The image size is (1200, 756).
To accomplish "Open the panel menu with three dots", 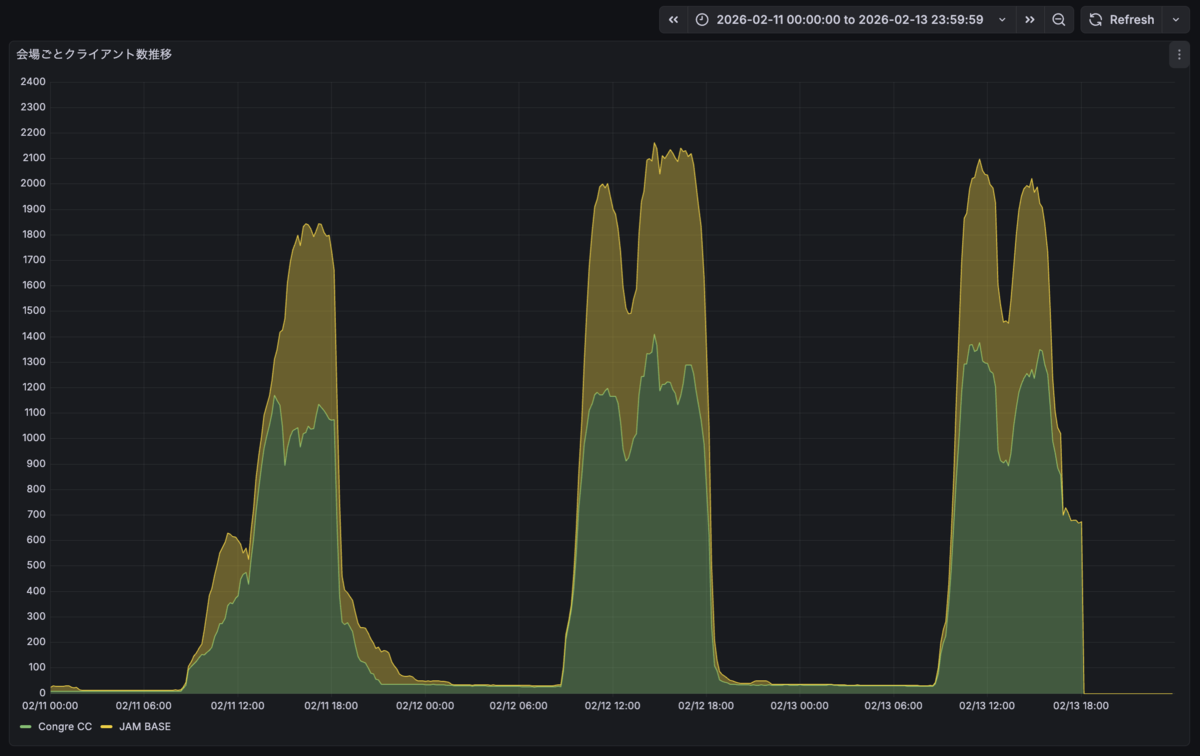I will [x=1178, y=55].
